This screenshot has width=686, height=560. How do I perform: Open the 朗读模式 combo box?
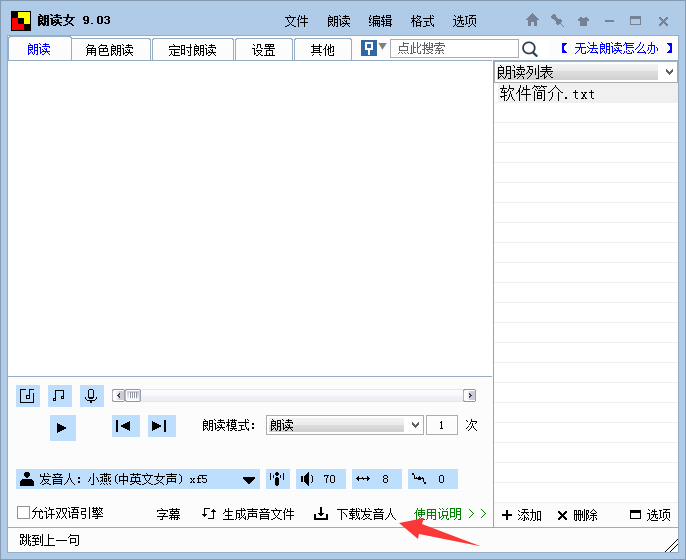click(344, 425)
